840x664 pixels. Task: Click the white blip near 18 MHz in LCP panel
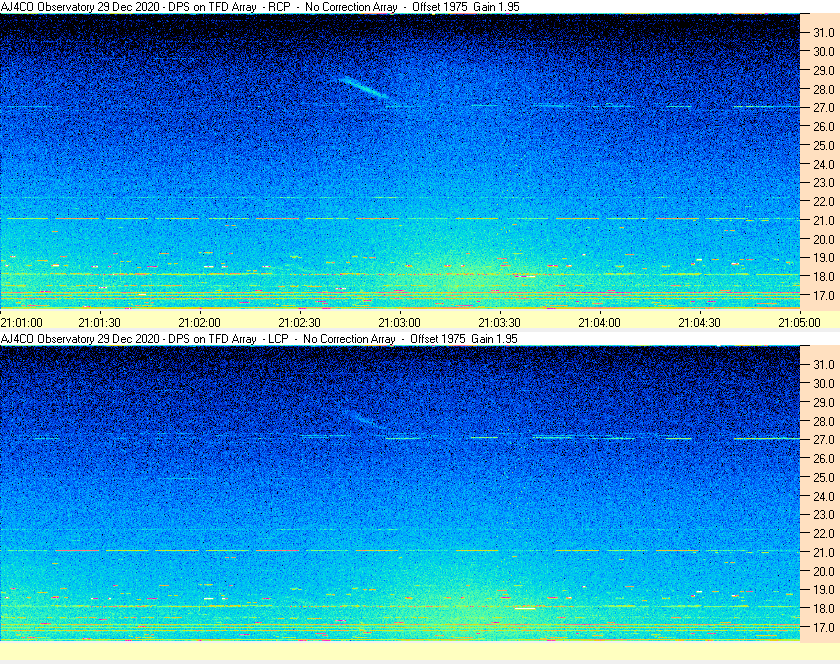coord(525,608)
